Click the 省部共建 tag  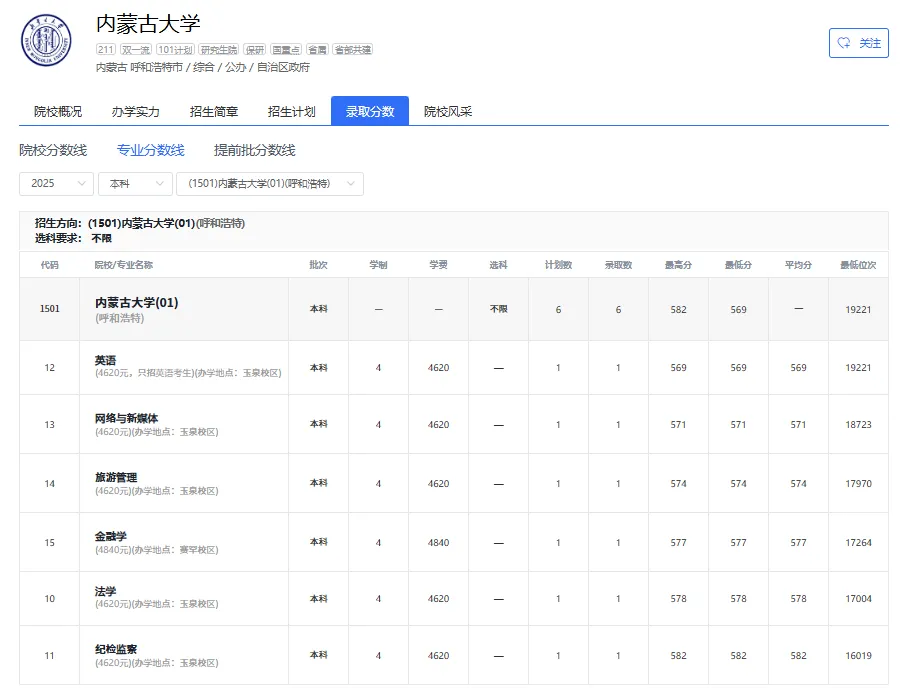(x=352, y=49)
